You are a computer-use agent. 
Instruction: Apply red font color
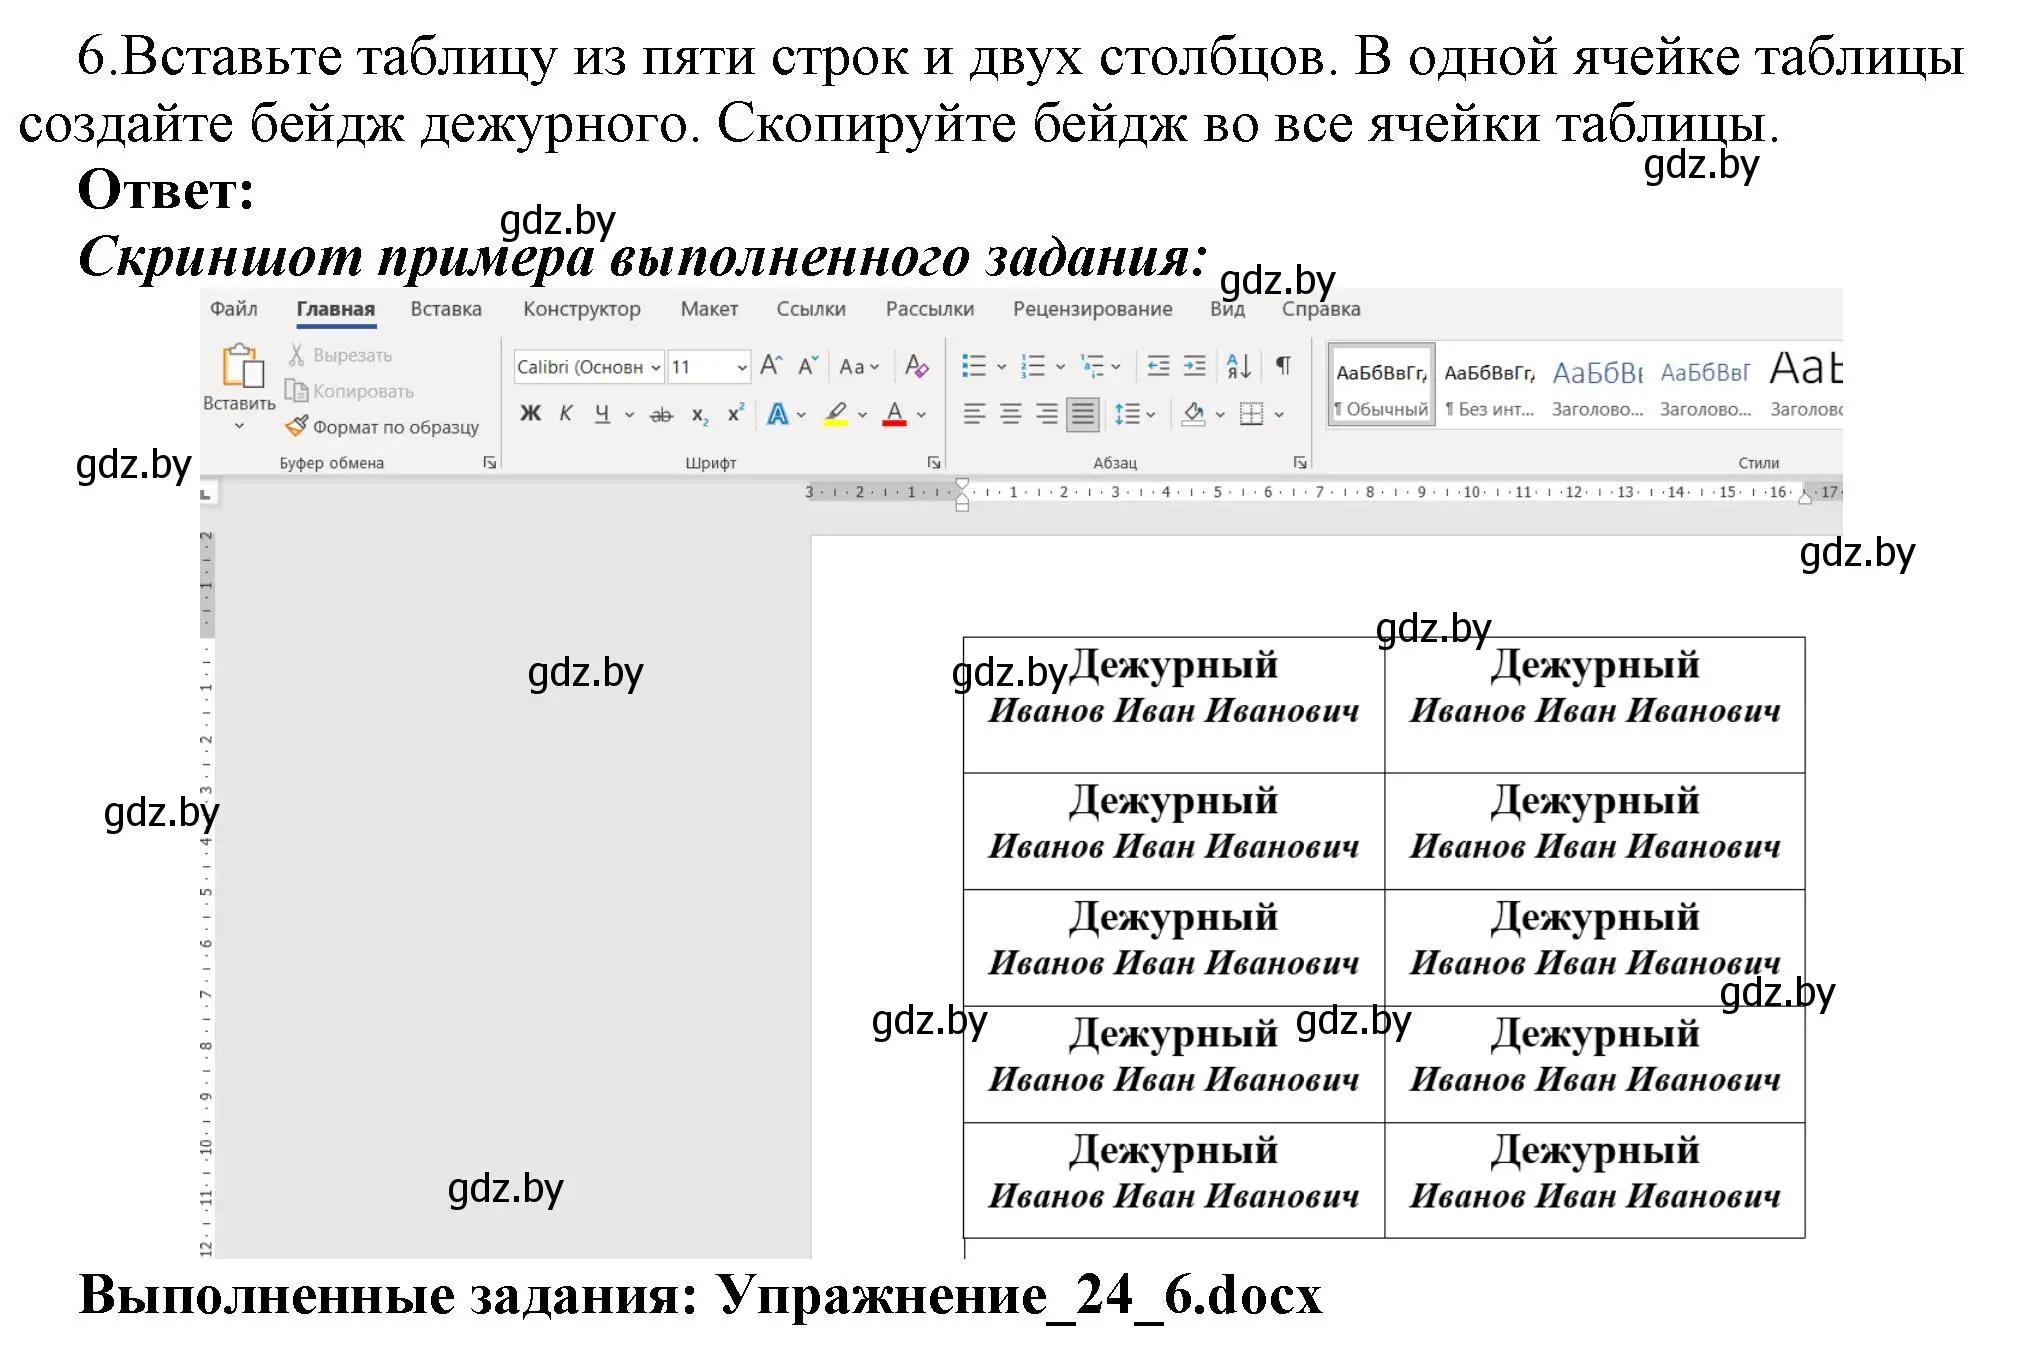coord(895,414)
